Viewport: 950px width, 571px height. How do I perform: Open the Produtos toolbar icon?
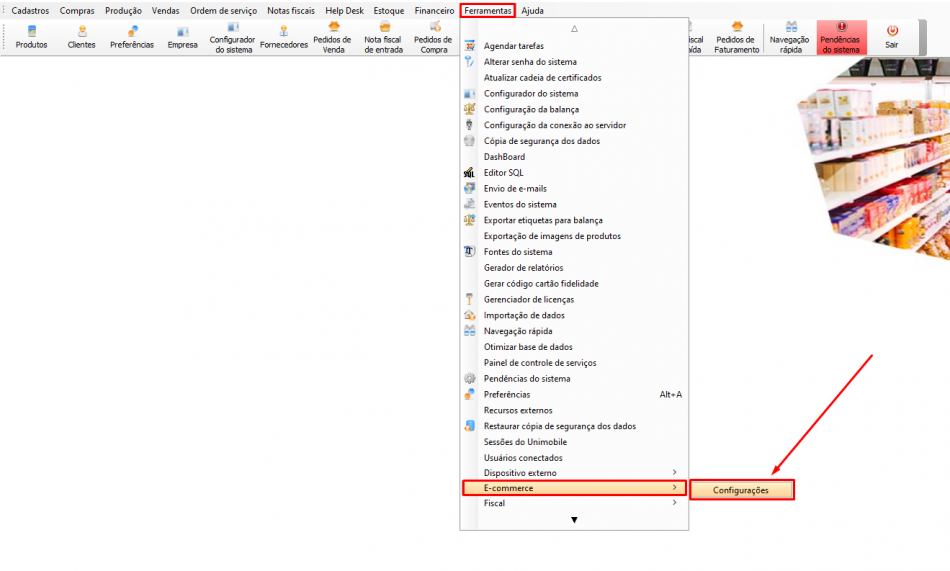[x=31, y=37]
